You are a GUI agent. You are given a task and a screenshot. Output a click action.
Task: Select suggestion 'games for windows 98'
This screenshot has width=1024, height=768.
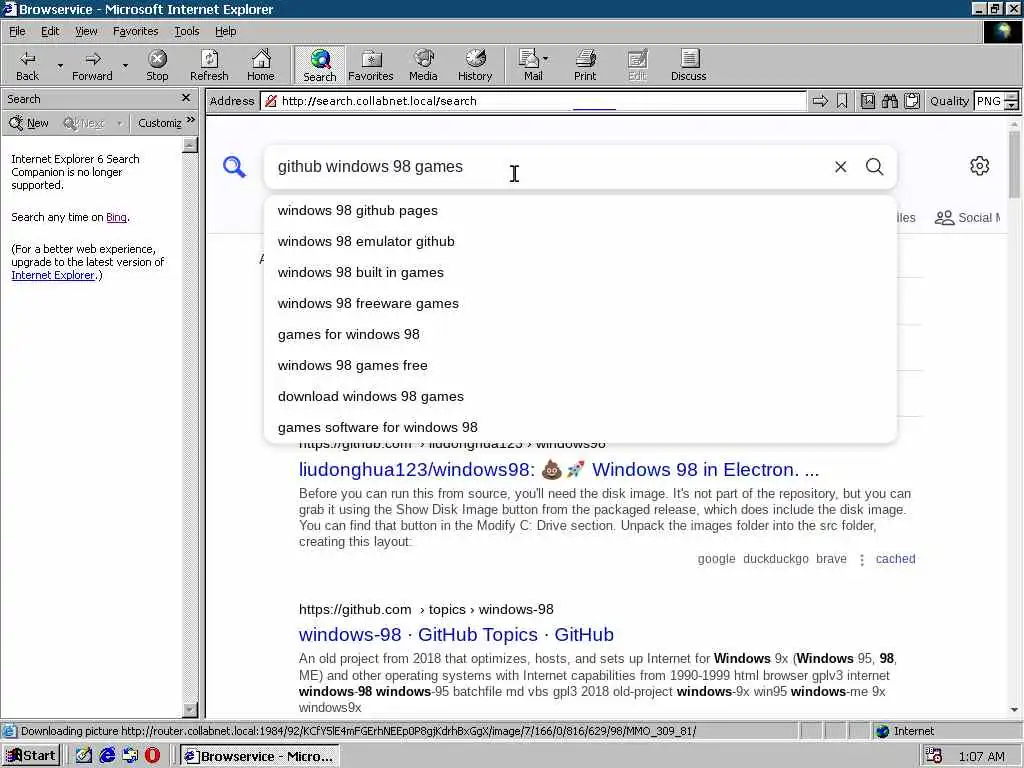point(580,334)
